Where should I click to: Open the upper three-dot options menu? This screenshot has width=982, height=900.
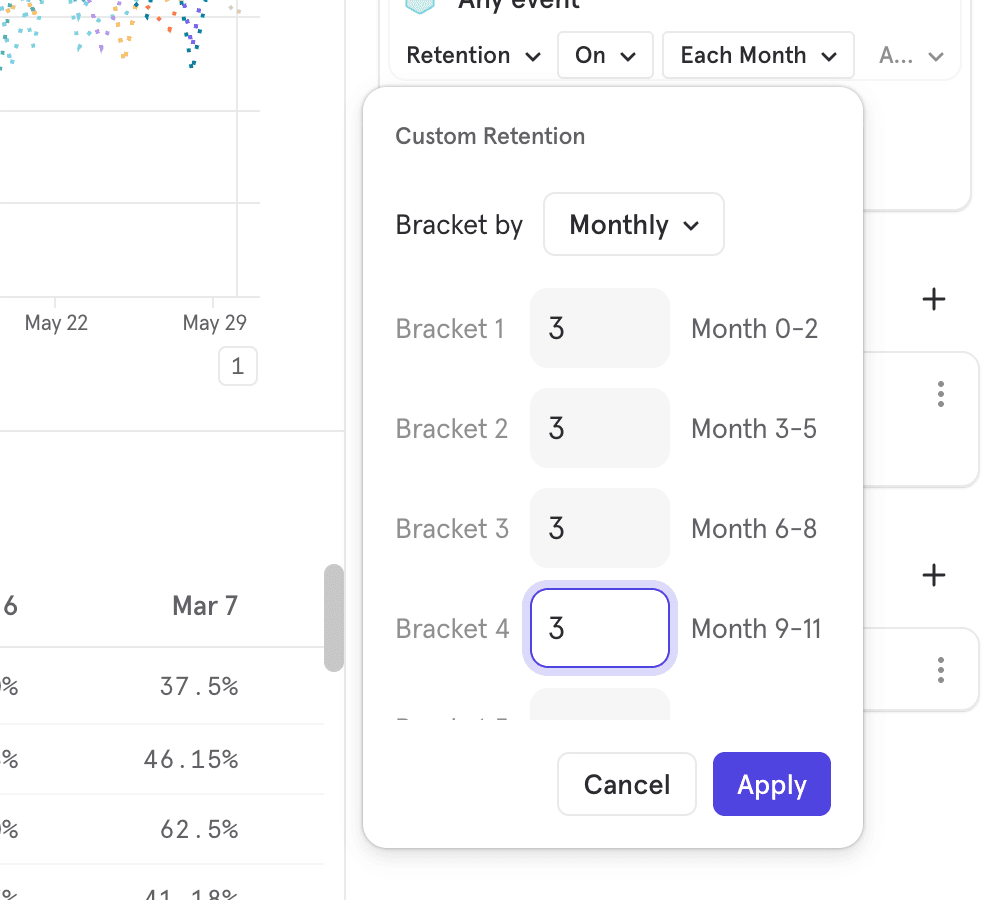point(940,394)
